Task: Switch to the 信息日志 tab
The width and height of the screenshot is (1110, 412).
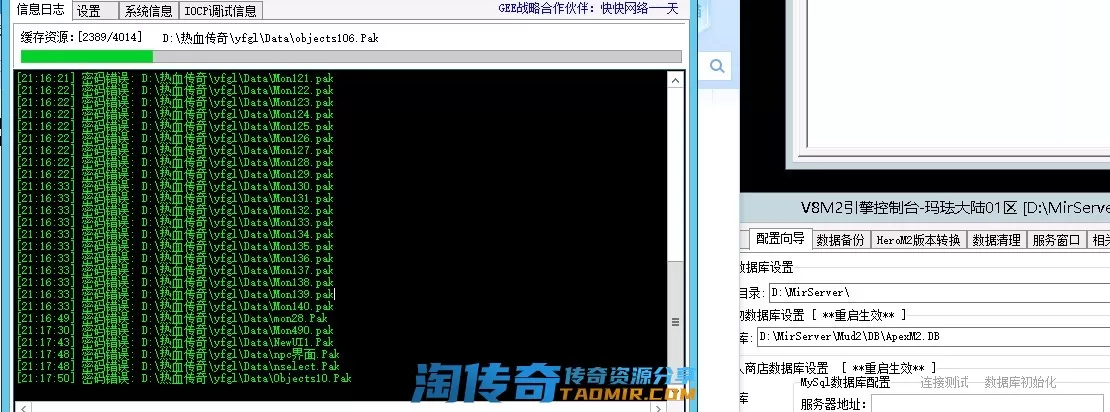Action: pos(40,9)
